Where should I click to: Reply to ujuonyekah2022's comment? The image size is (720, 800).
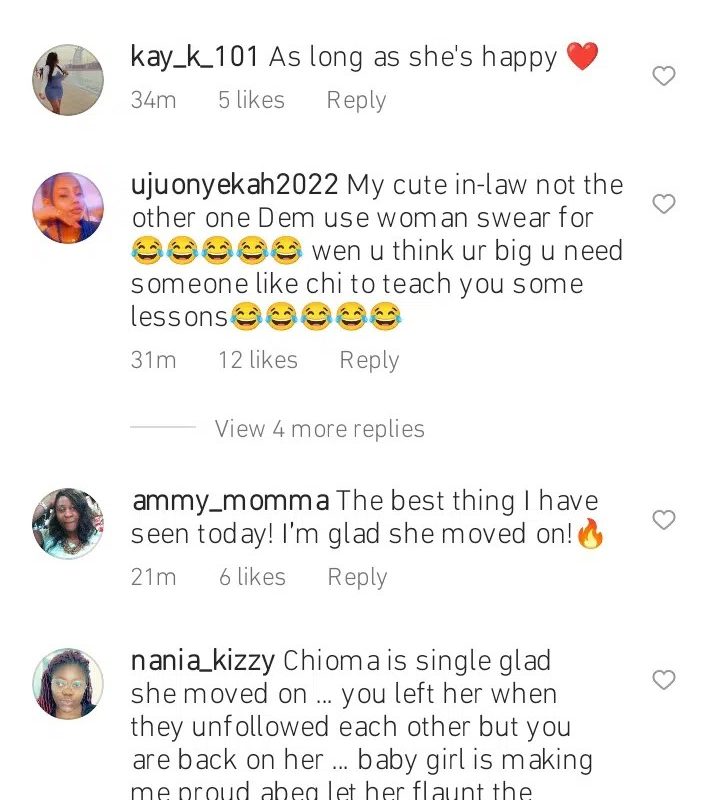[369, 360]
